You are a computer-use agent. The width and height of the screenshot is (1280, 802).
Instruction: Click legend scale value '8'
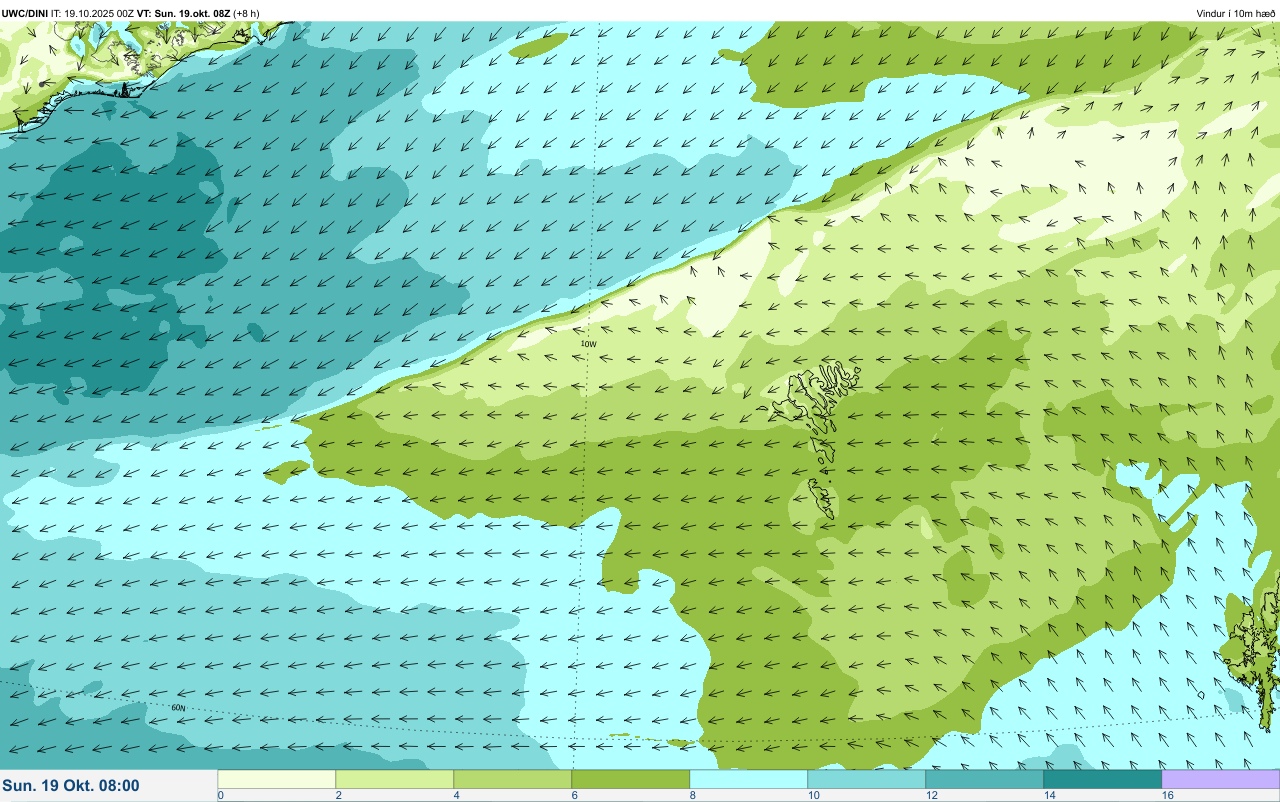point(692,795)
